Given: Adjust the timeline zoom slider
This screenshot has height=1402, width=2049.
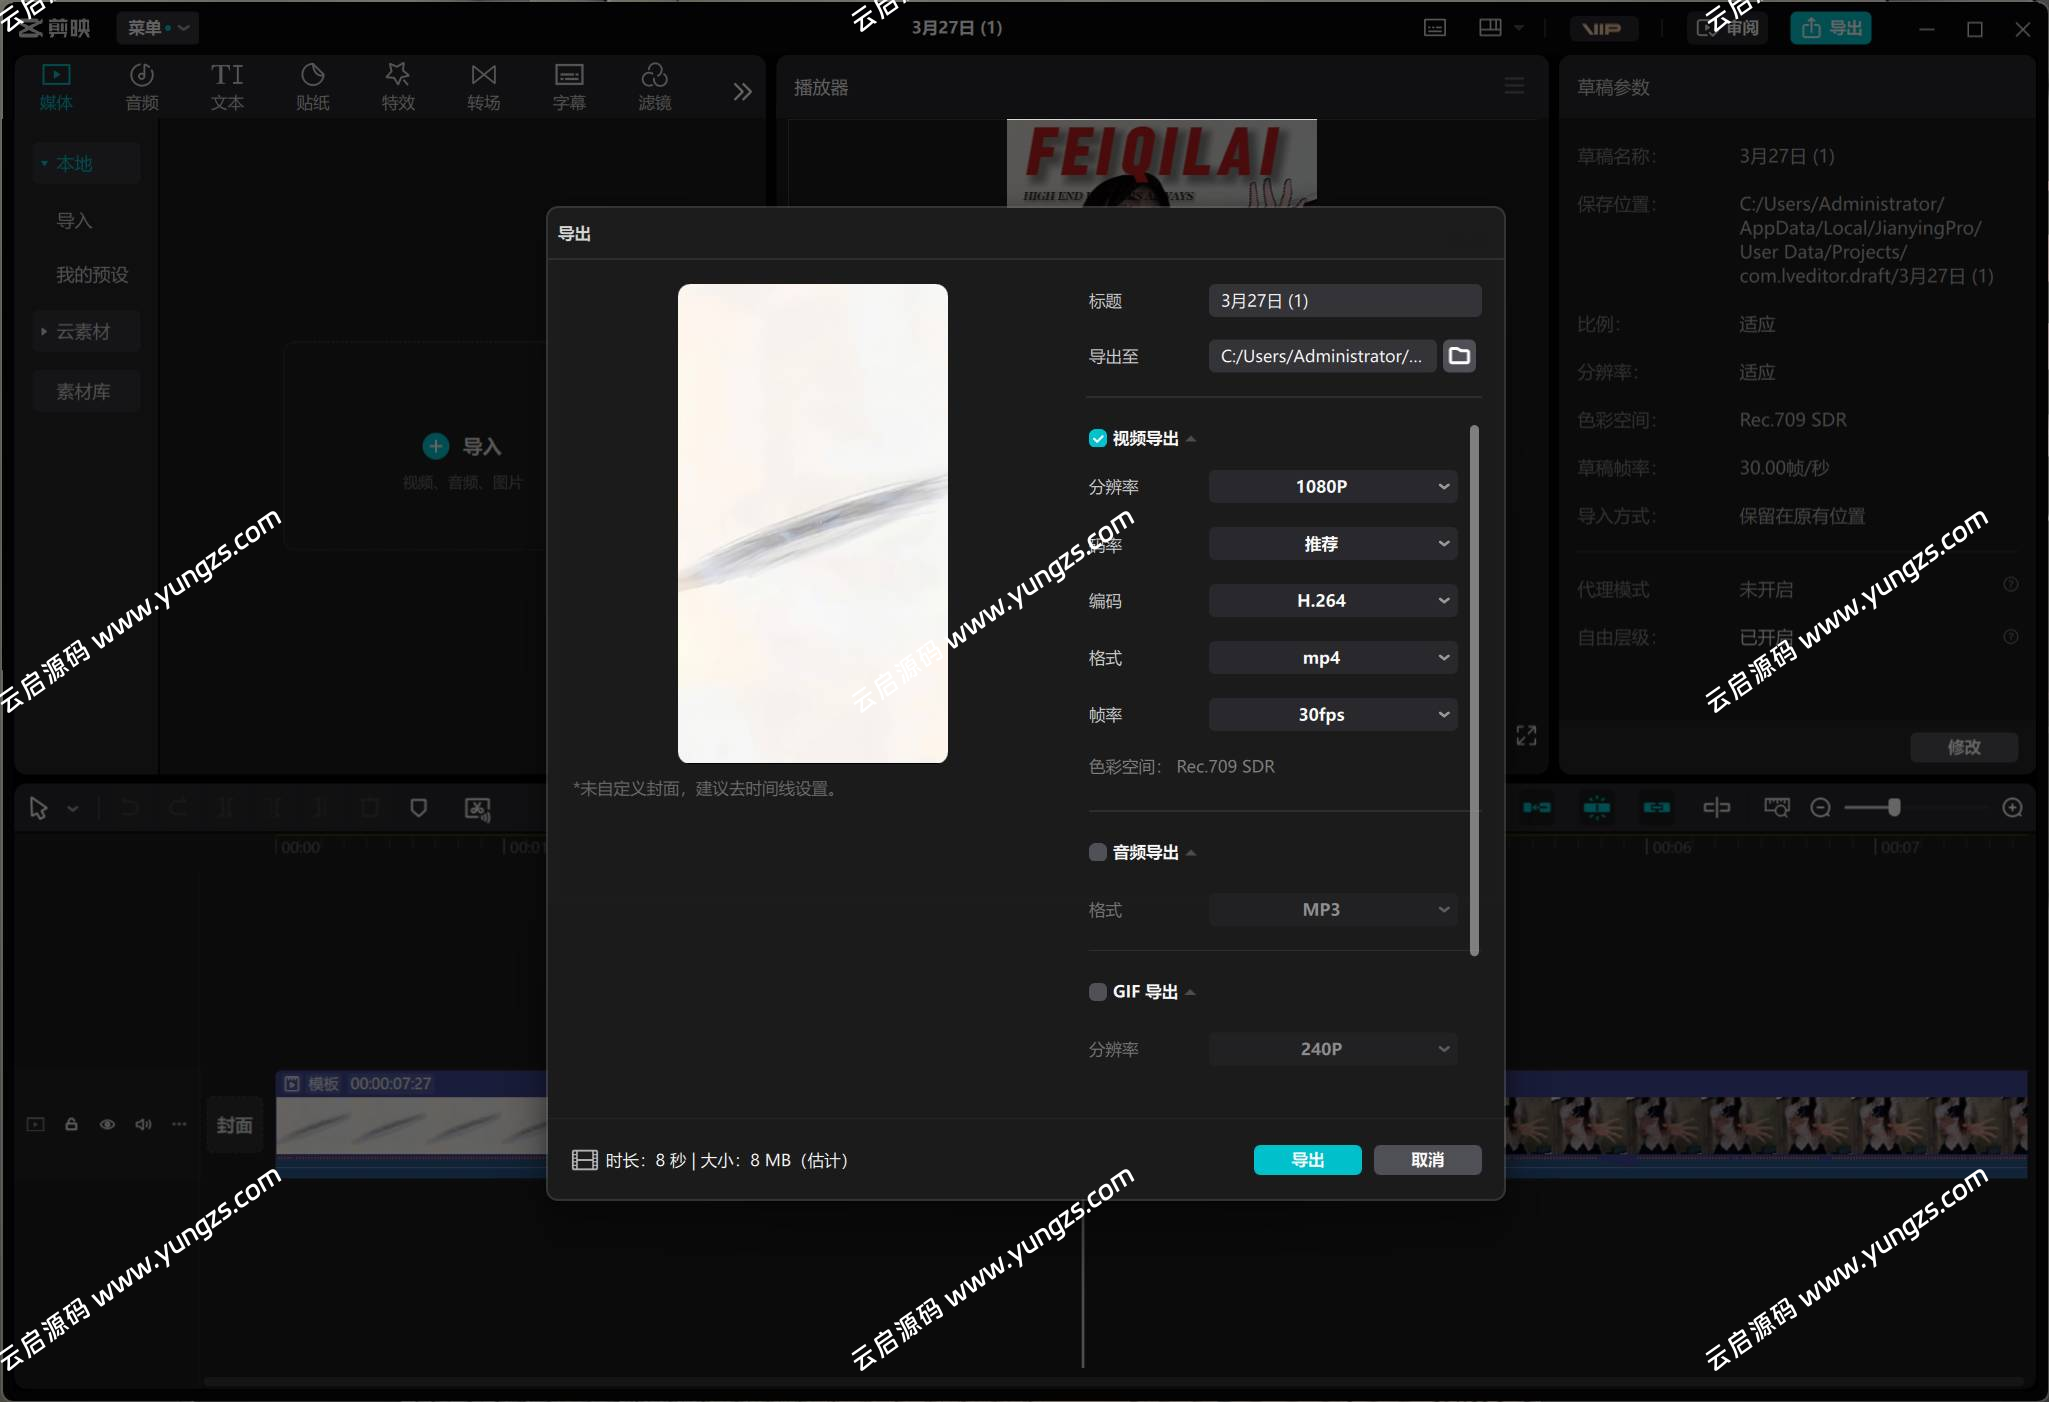Looking at the screenshot, I should point(1892,807).
